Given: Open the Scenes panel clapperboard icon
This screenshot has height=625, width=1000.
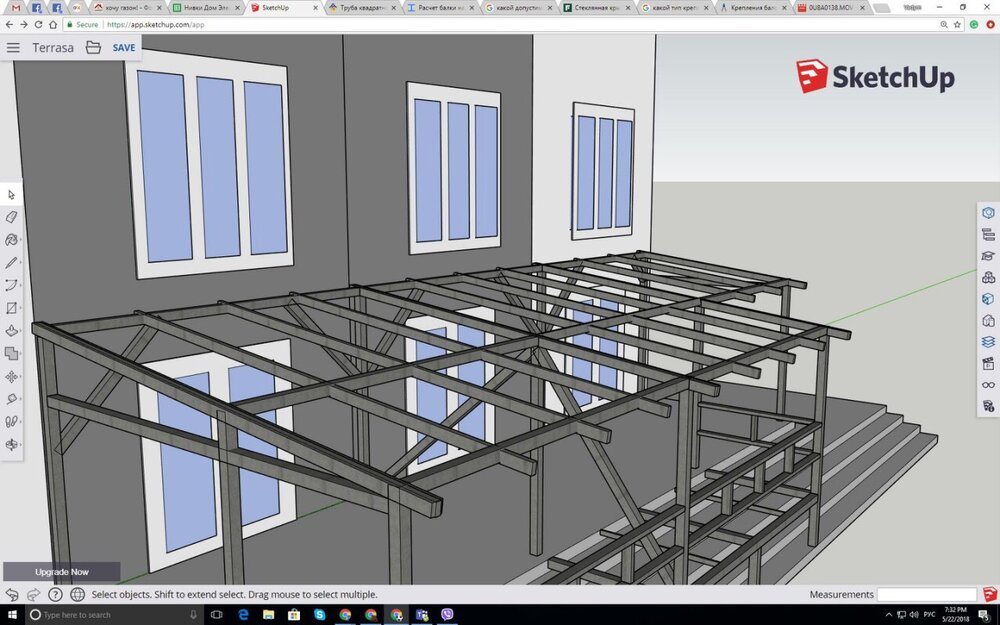Looking at the screenshot, I should 988,363.
